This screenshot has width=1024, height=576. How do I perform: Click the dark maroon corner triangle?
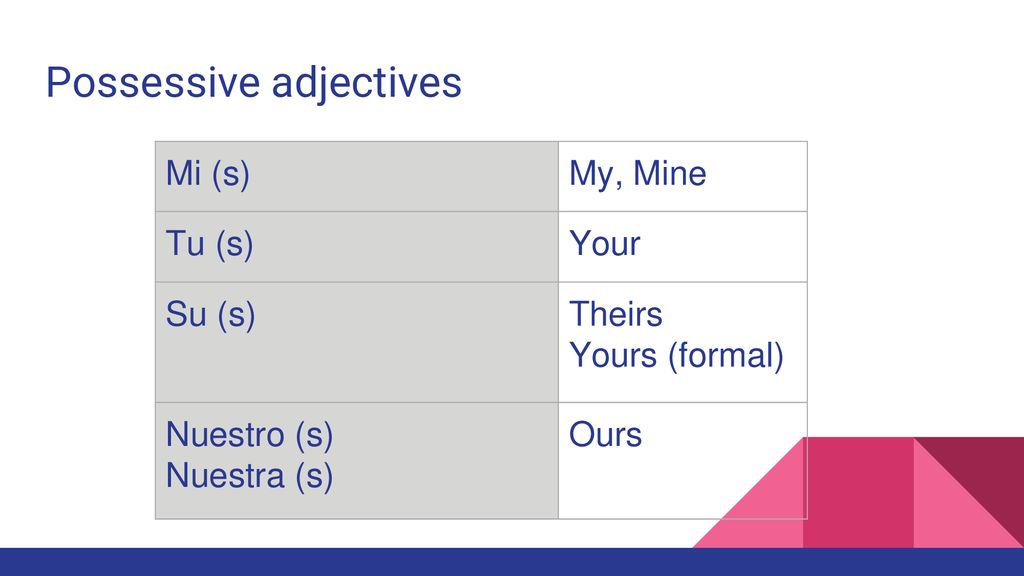986,473
